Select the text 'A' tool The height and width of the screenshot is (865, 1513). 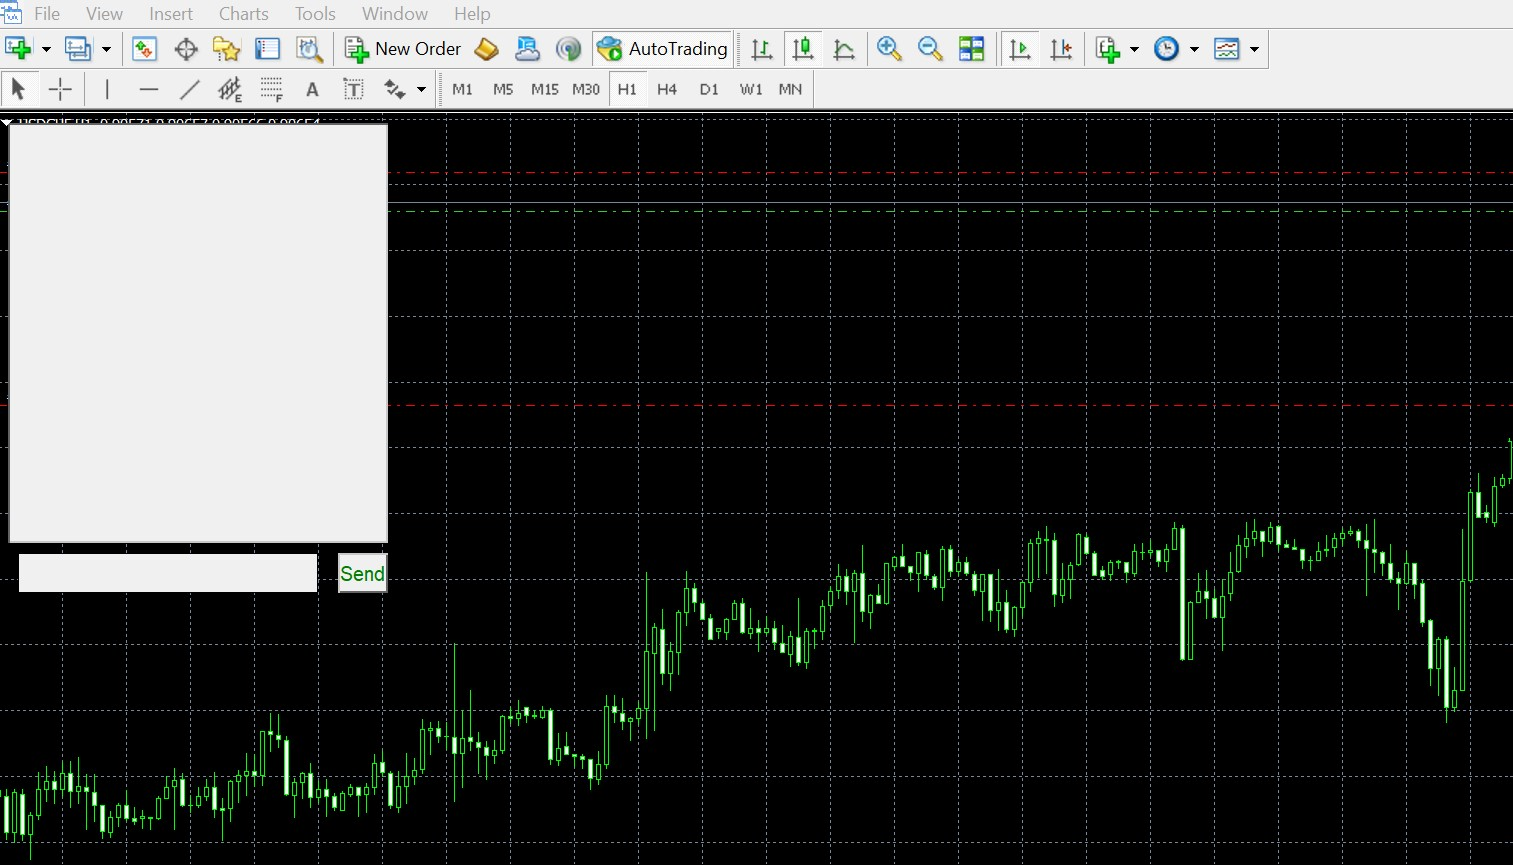tap(312, 89)
